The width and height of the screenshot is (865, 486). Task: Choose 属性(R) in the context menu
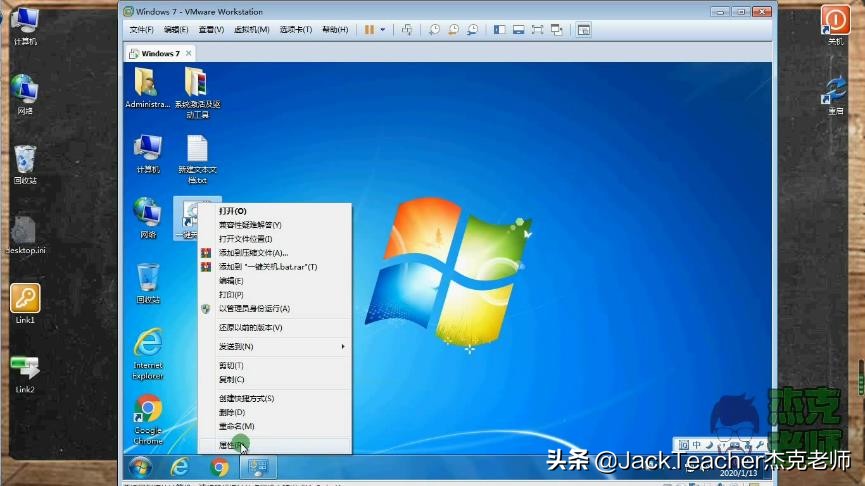(275, 445)
